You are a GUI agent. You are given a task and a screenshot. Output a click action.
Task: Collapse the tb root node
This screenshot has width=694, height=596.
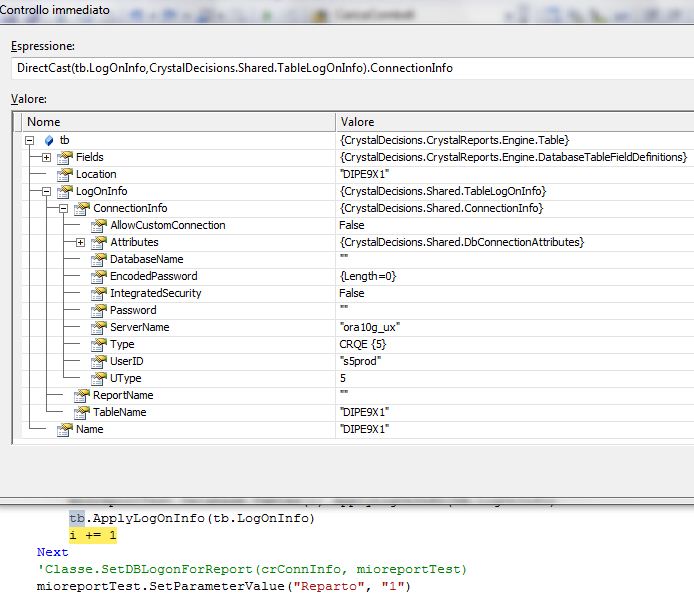[30, 141]
